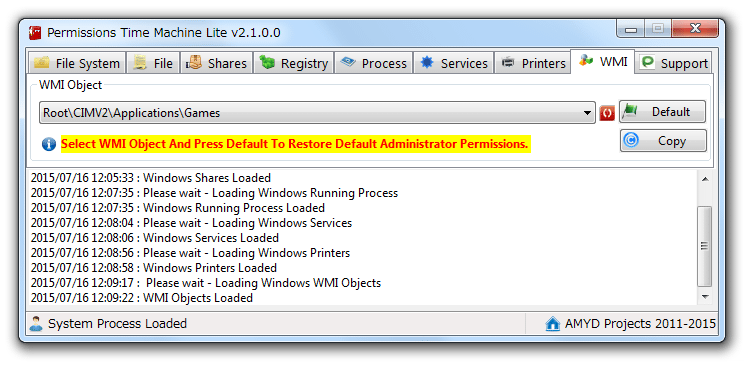
Task: Click the Copy button
Action: [x=663, y=141]
